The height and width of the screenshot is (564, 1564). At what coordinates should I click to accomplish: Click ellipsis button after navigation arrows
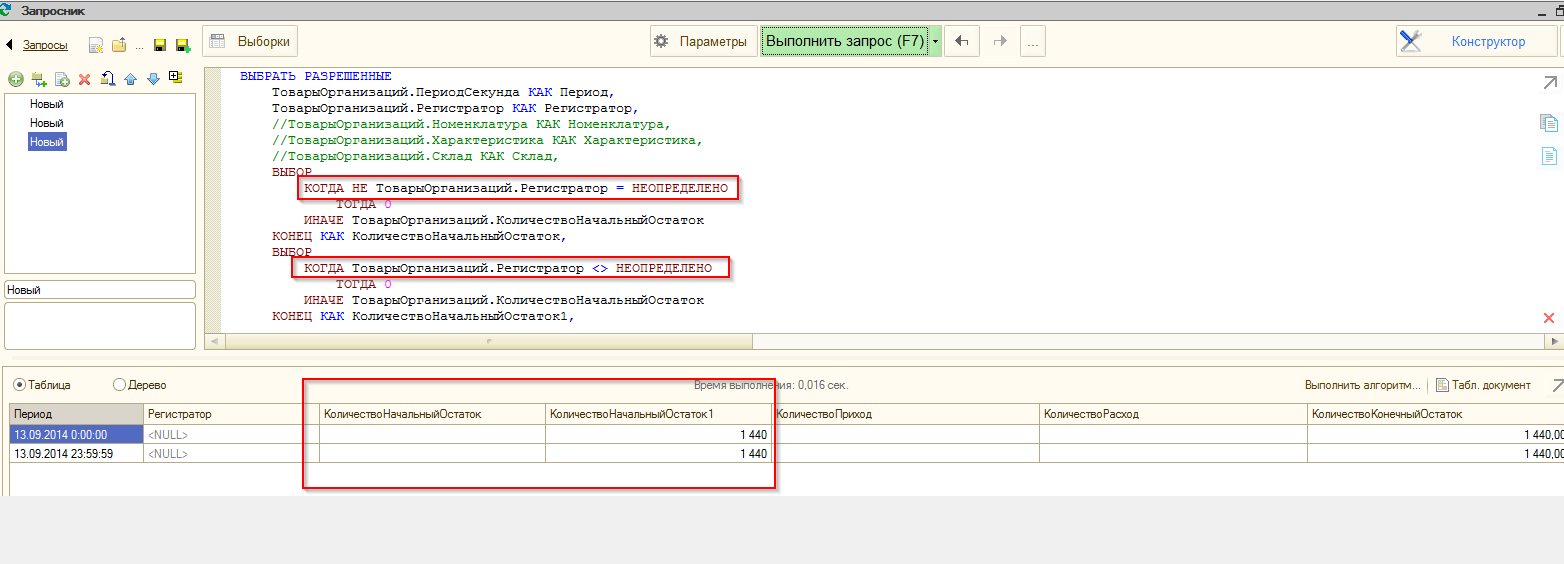[1033, 42]
